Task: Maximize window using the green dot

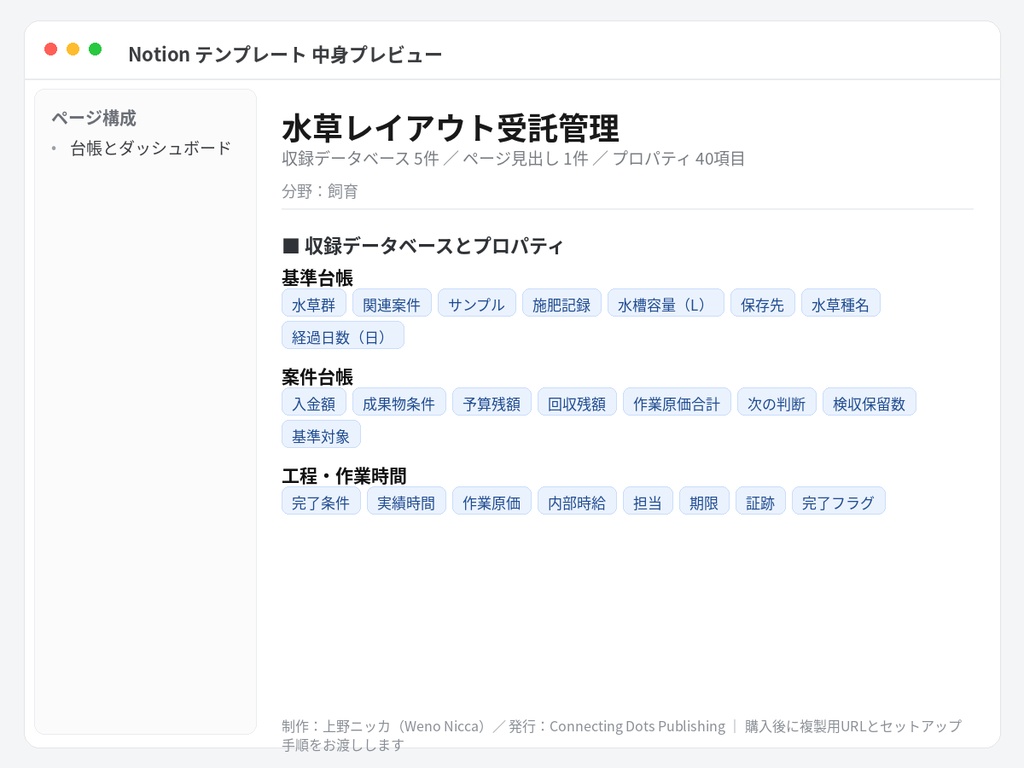Action: tap(95, 50)
